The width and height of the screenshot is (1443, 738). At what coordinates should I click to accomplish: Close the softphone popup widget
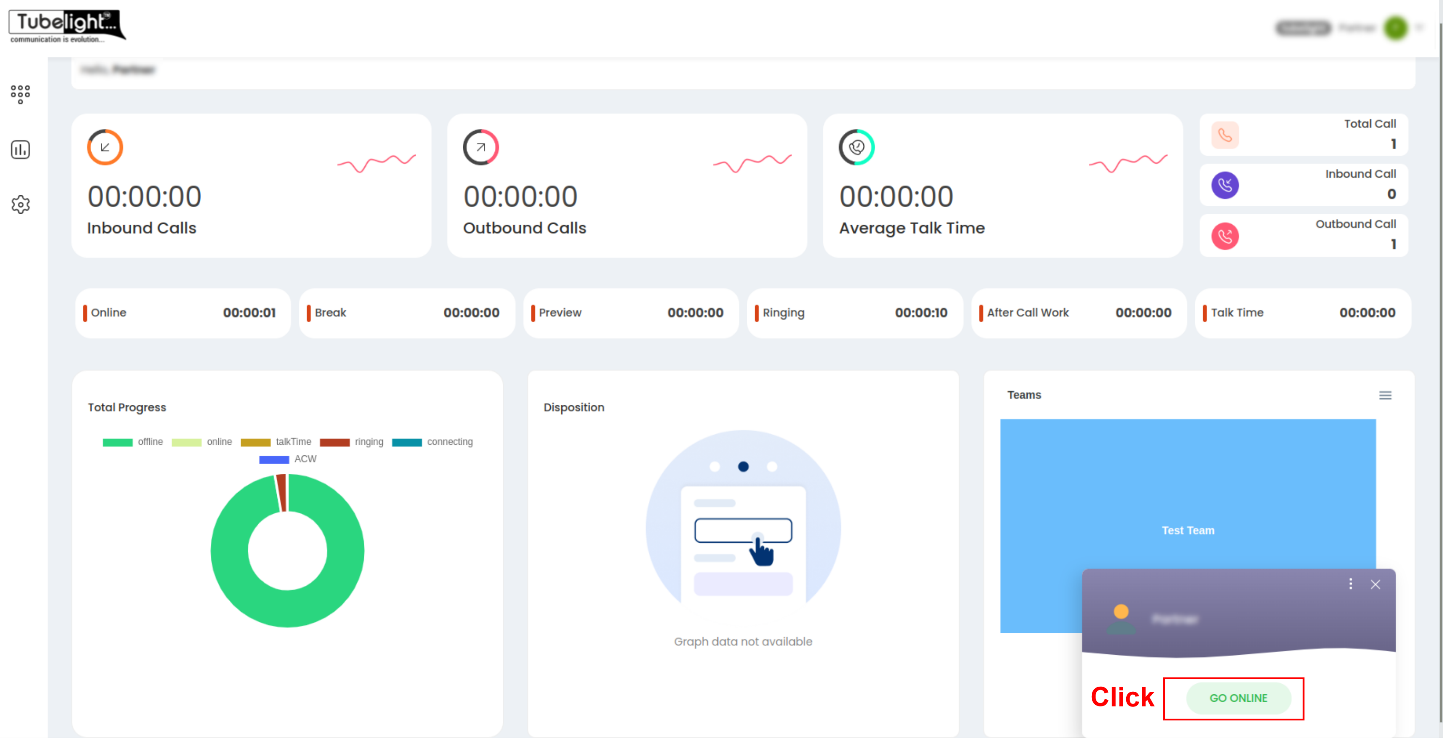(x=1375, y=584)
